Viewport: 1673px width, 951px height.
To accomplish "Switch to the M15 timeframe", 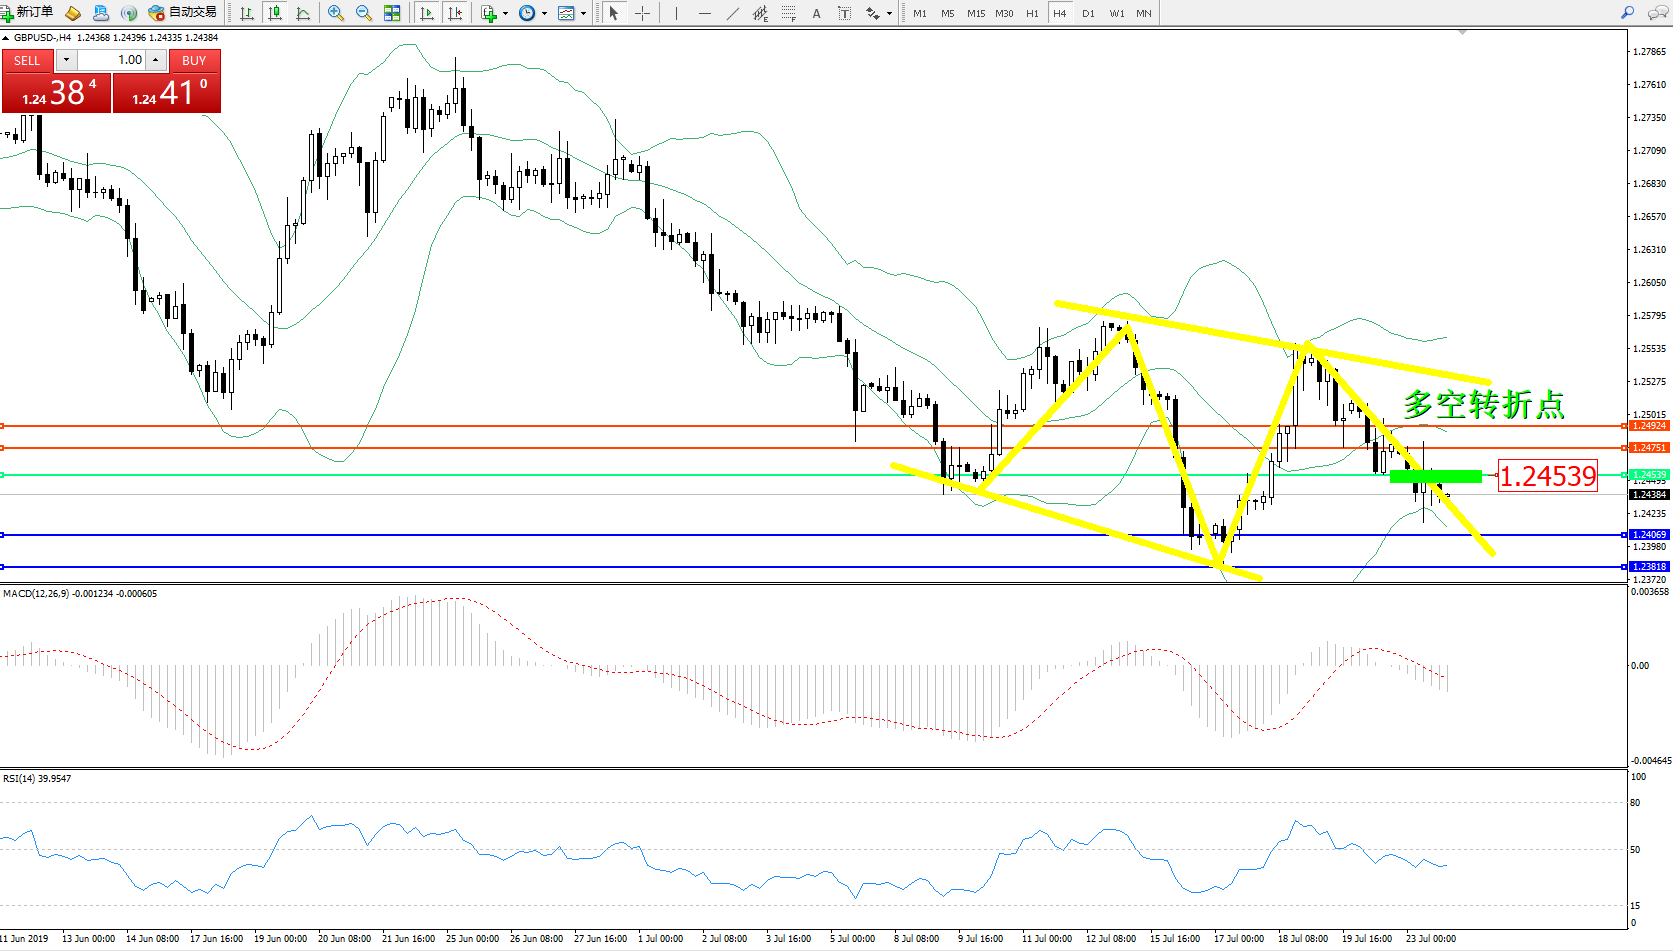I will point(976,14).
